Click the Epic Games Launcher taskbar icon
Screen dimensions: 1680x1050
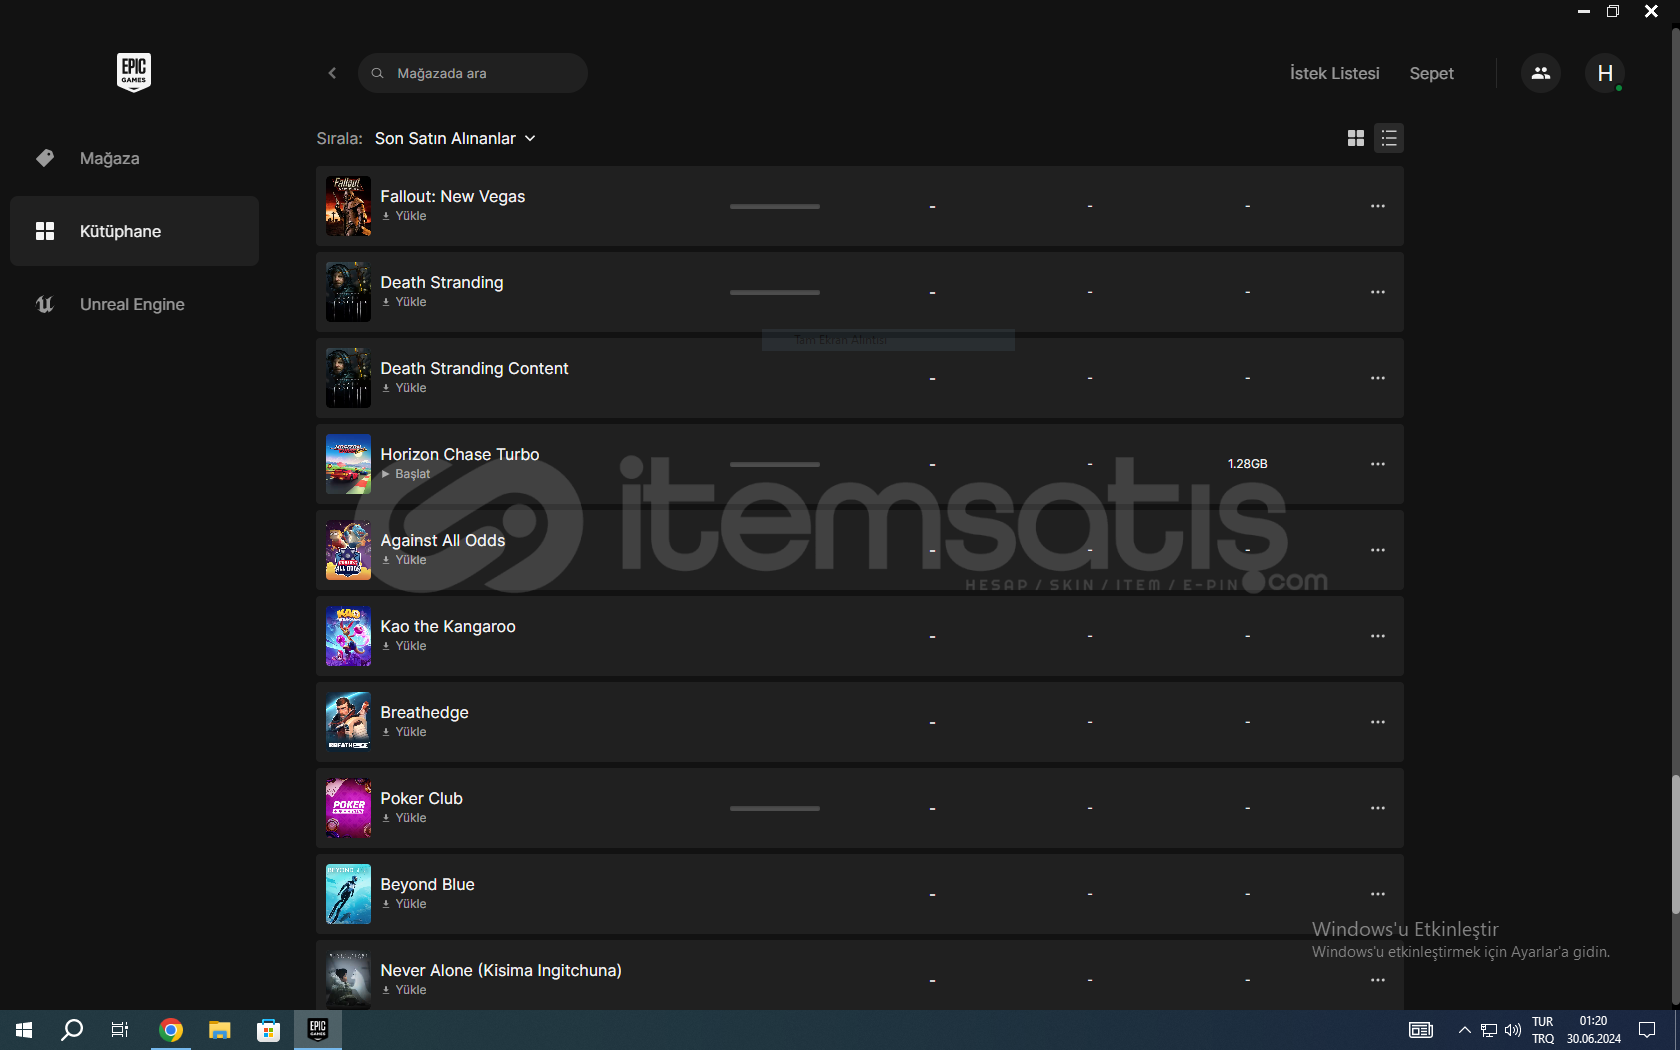[318, 1030]
